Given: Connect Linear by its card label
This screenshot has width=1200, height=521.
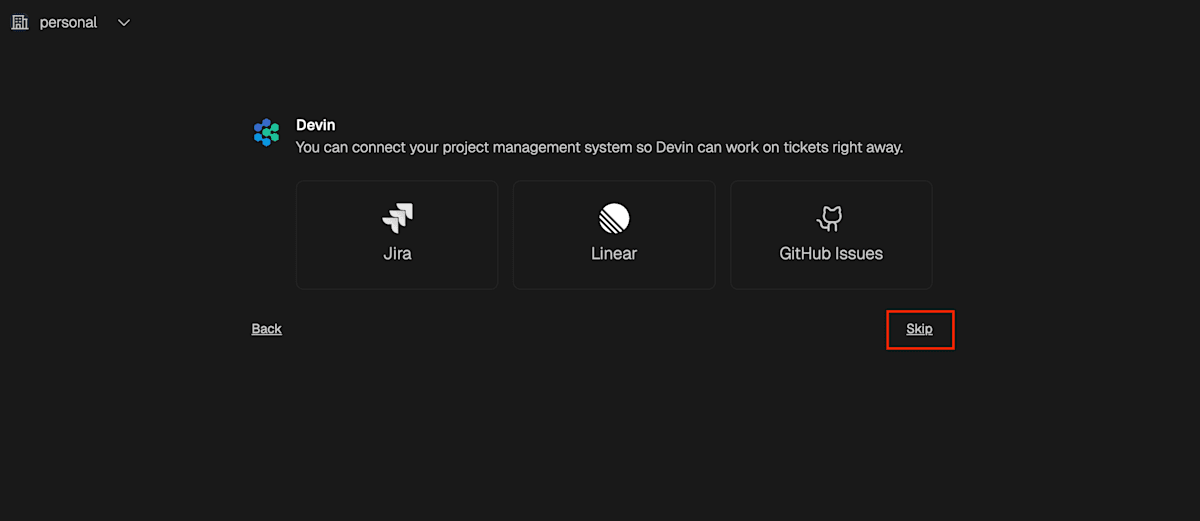Looking at the screenshot, I should [614, 253].
